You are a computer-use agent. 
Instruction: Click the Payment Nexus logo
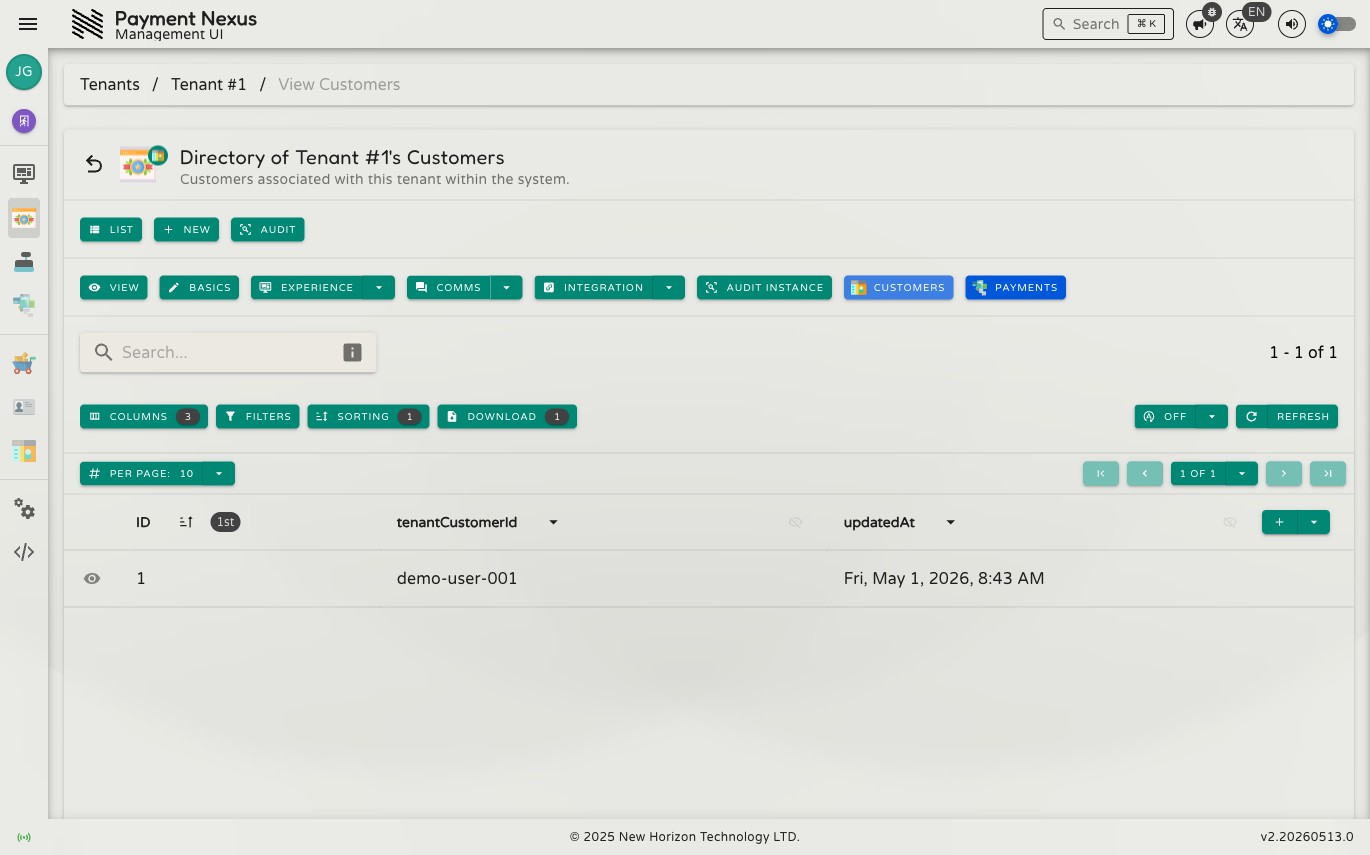[88, 24]
